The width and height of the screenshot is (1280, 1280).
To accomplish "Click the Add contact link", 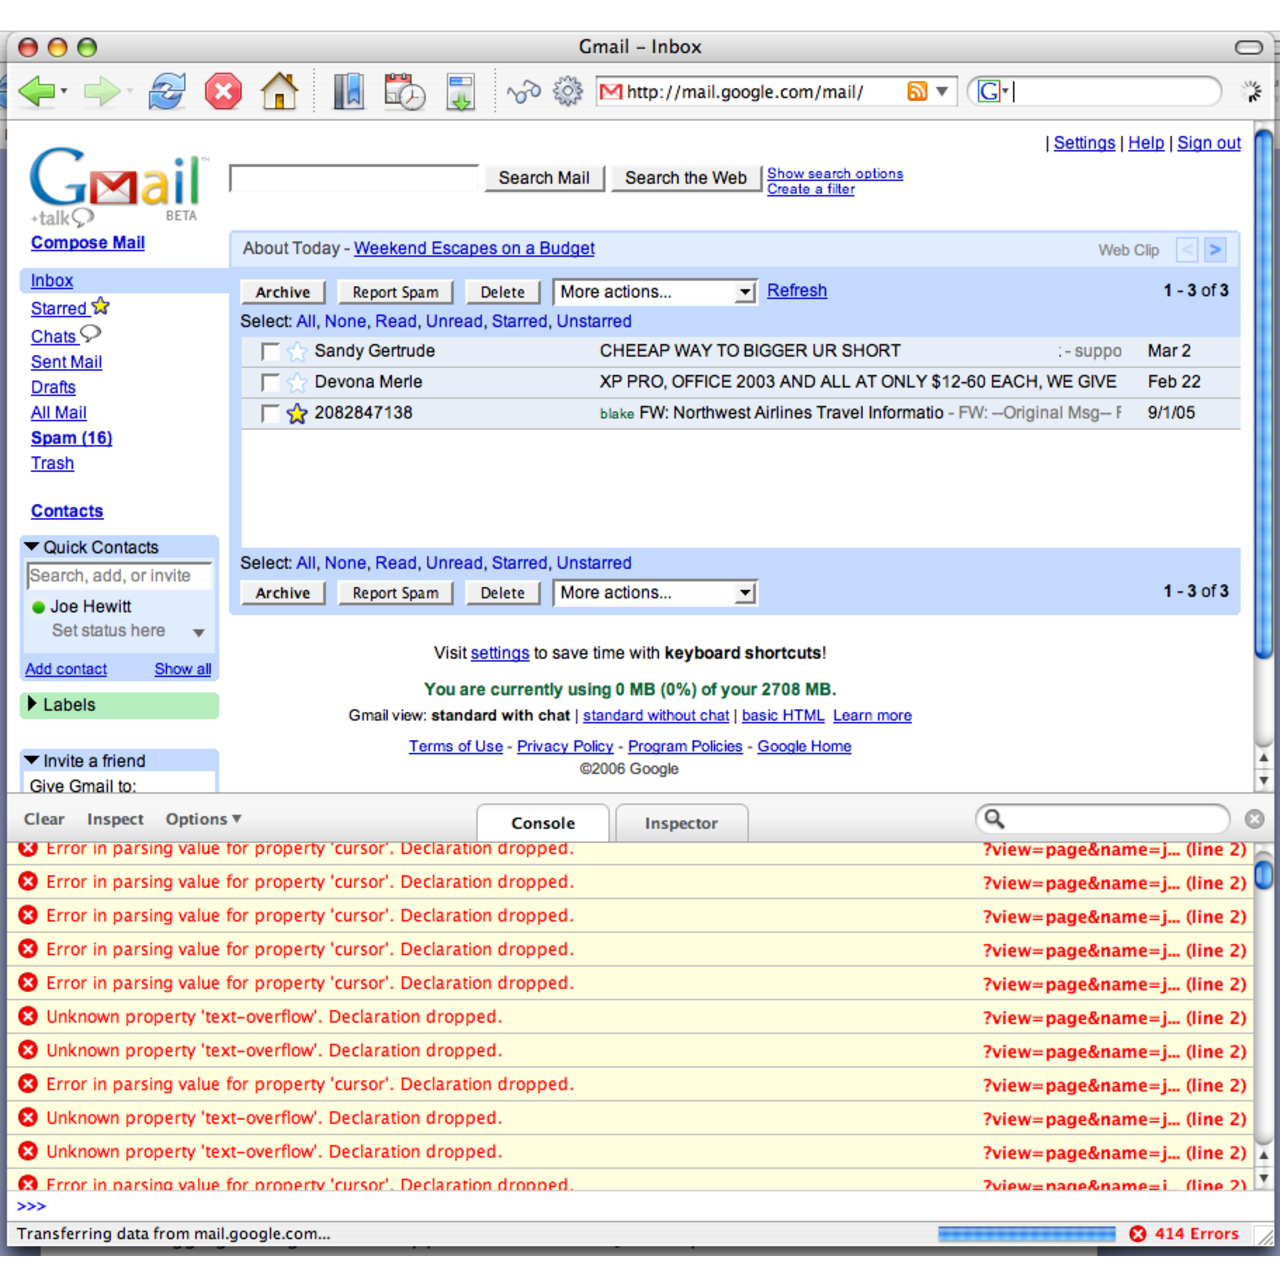I will (x=66, y=669).
